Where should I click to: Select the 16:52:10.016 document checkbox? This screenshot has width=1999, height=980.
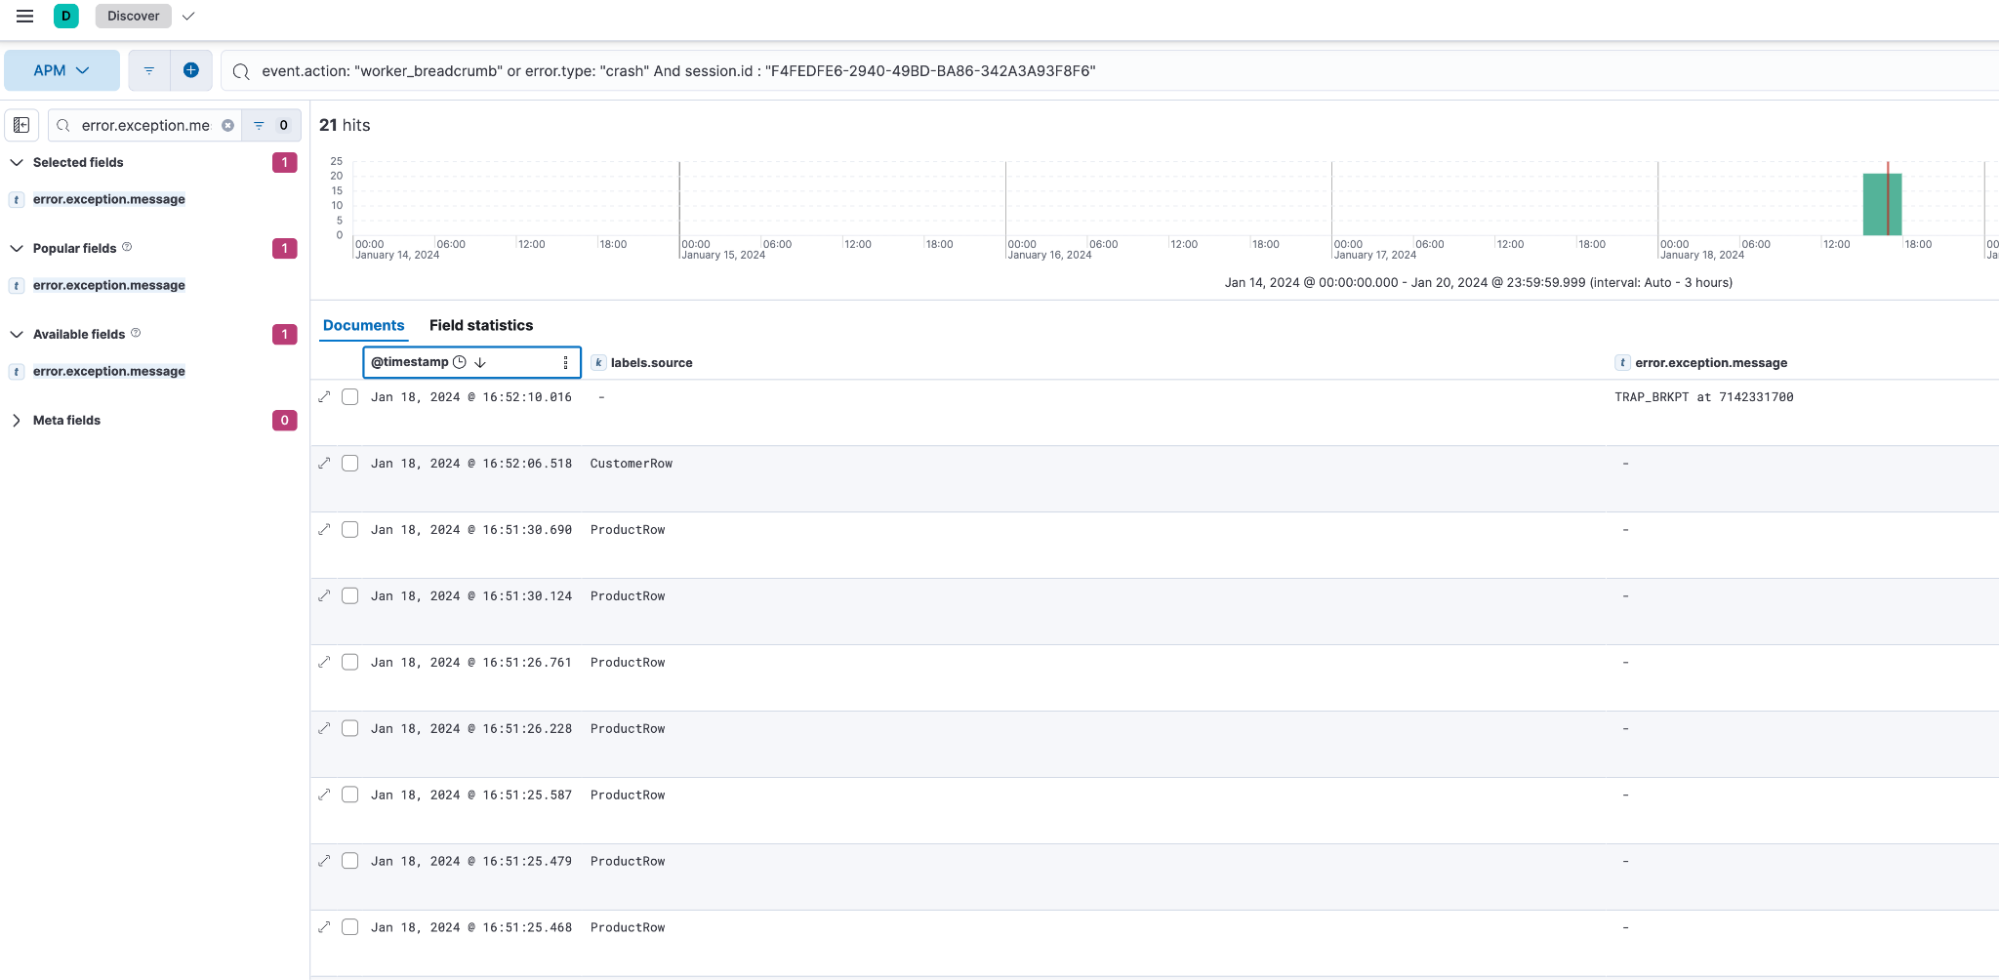tap(350, 397)
